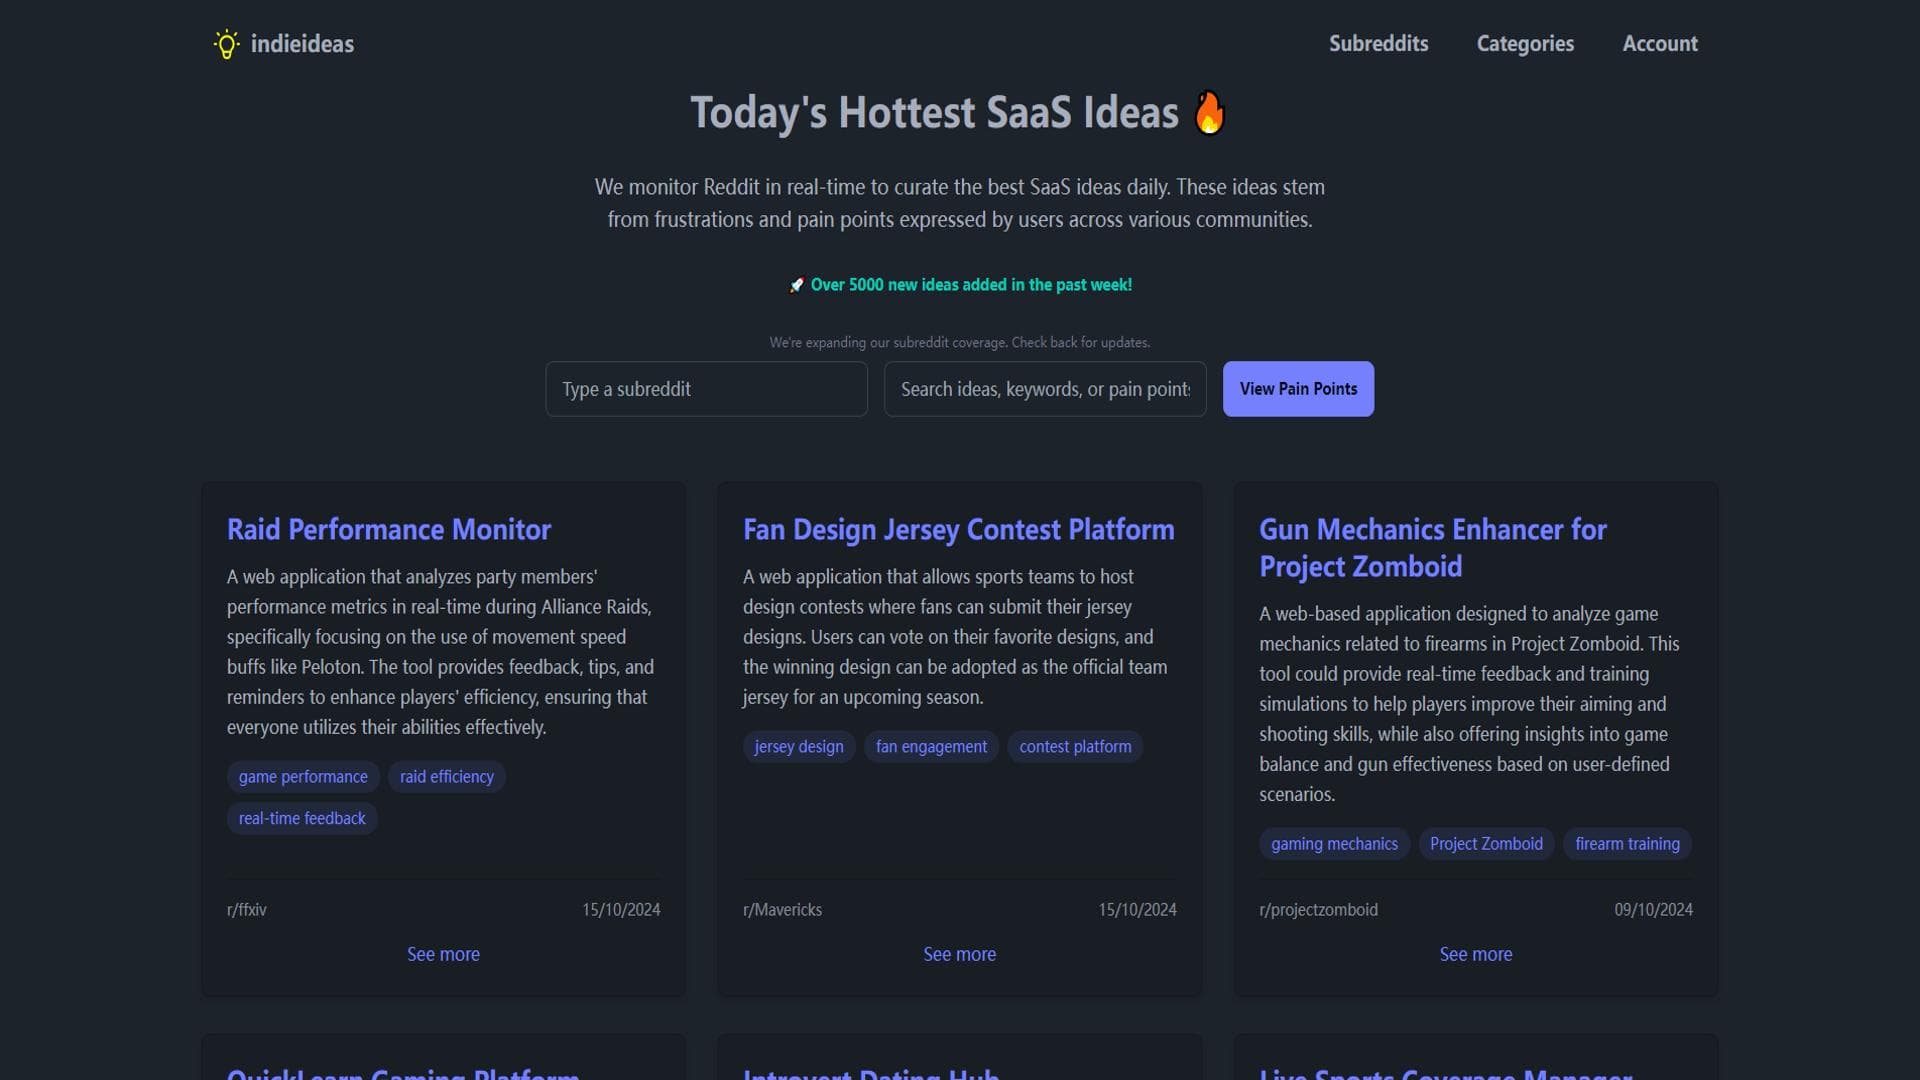Select the 'raid efficiency' tag
The image size is (1920, 1080).
click(446, 777)
